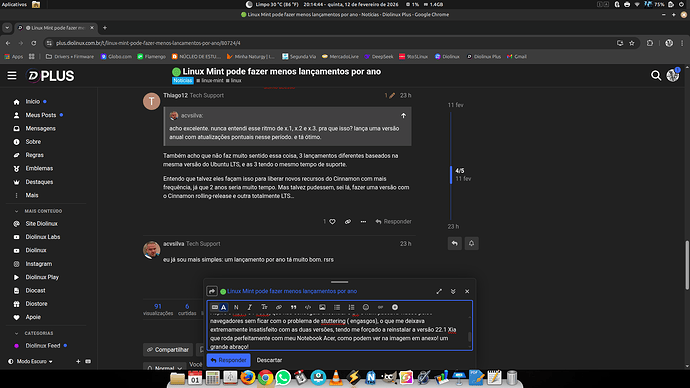Click timeline reply arrow button

455,243
